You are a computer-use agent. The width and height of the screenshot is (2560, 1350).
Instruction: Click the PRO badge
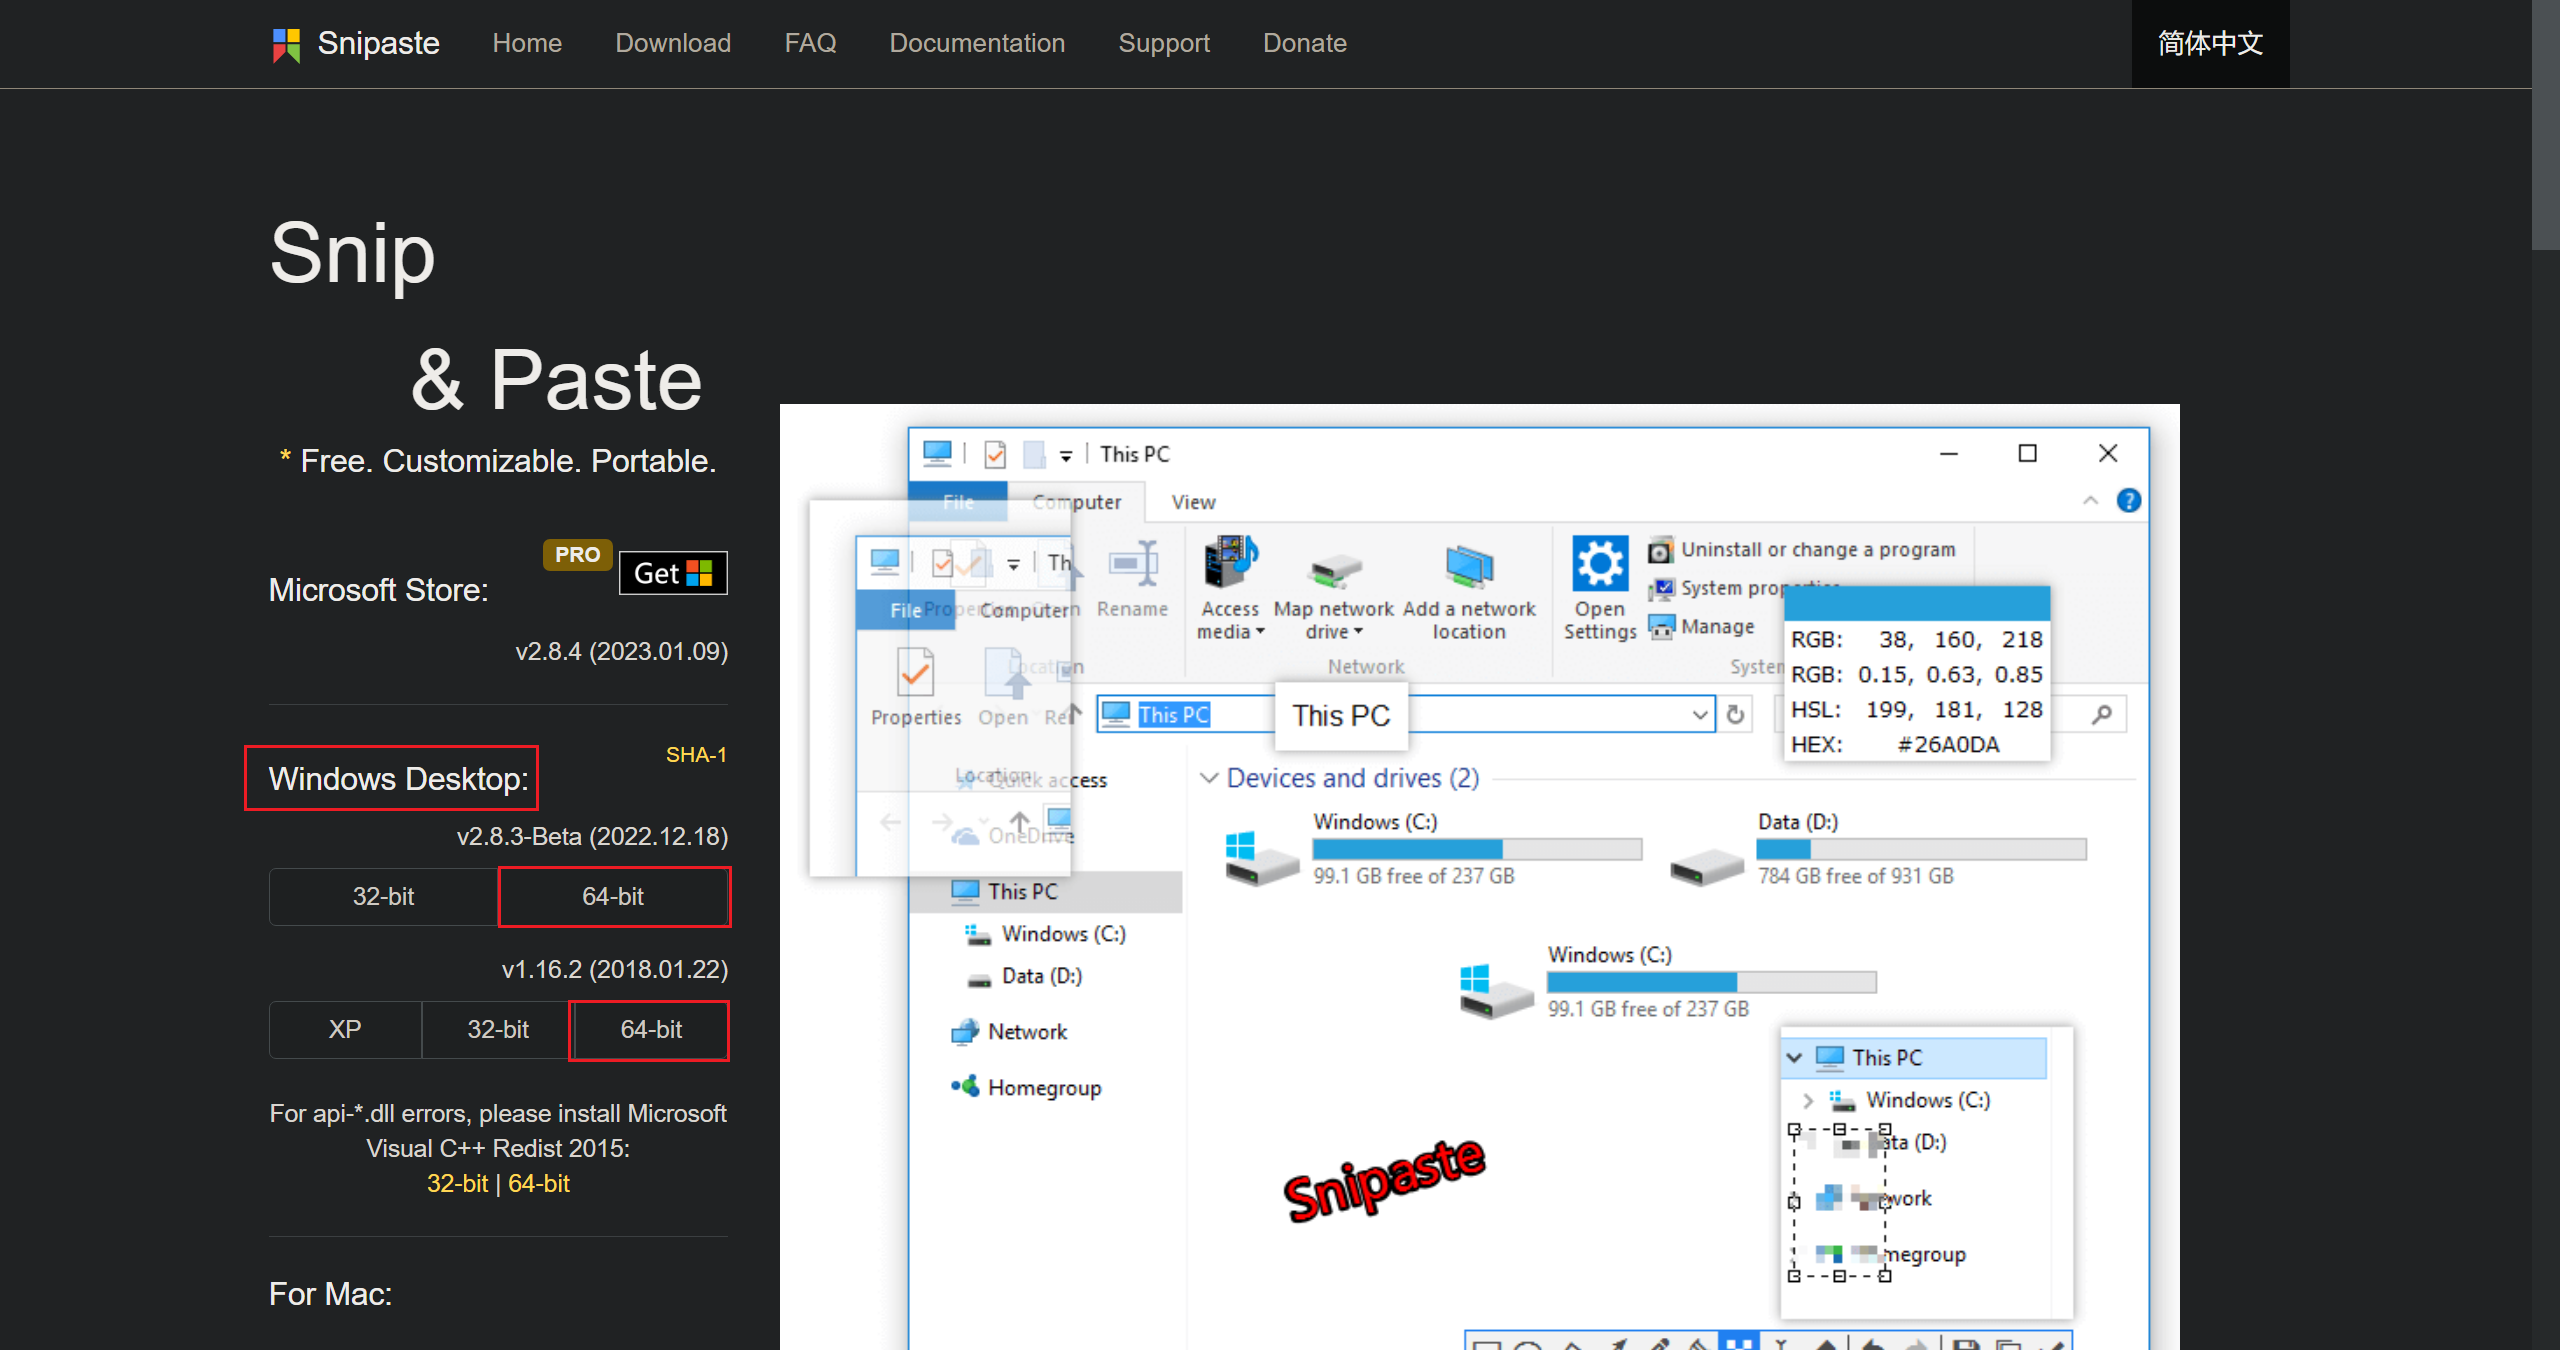coord(577,554)
